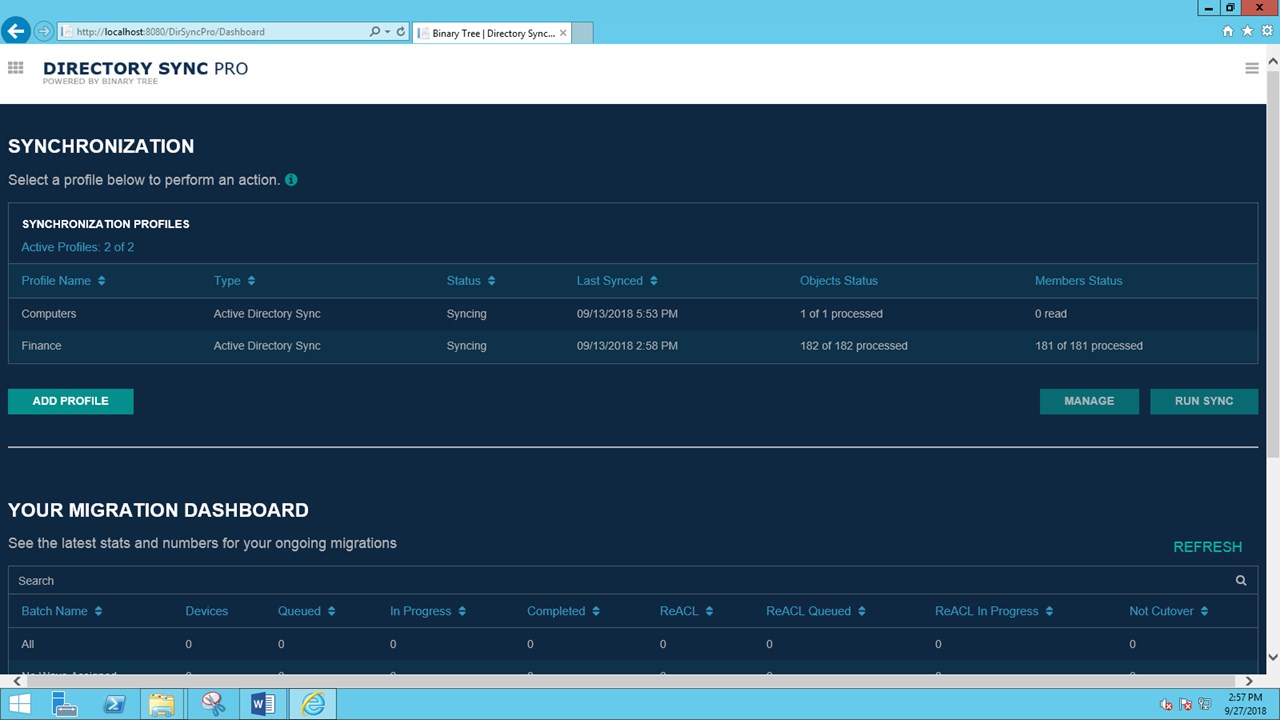The width and height of the screenshot is (1280, 720).
Task: Click the Directory Sync Pro logo
Action: coord(145,71)
